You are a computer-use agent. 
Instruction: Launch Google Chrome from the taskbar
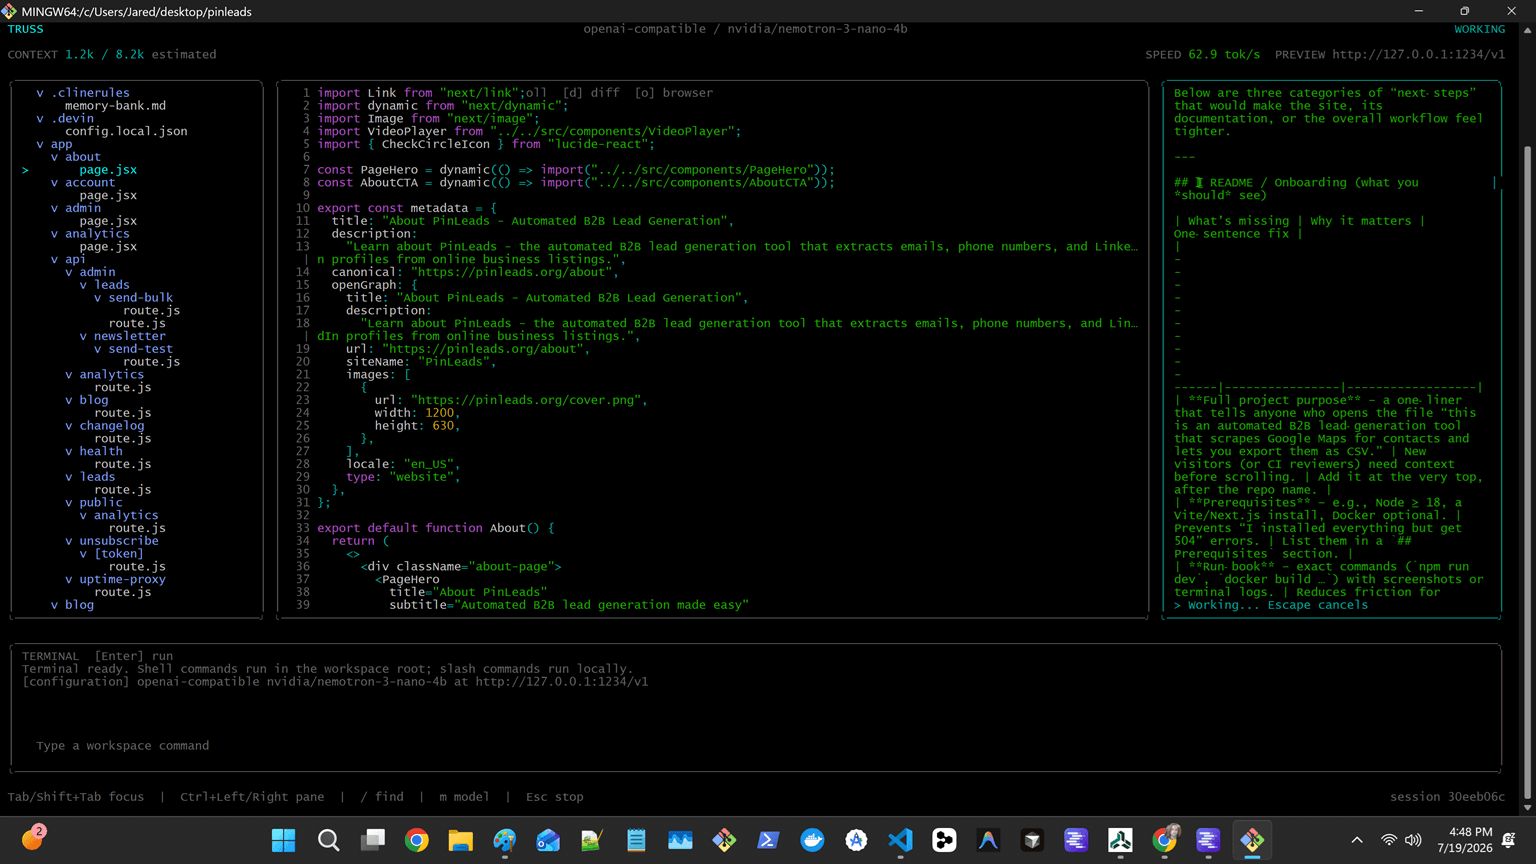coord(417,840)
